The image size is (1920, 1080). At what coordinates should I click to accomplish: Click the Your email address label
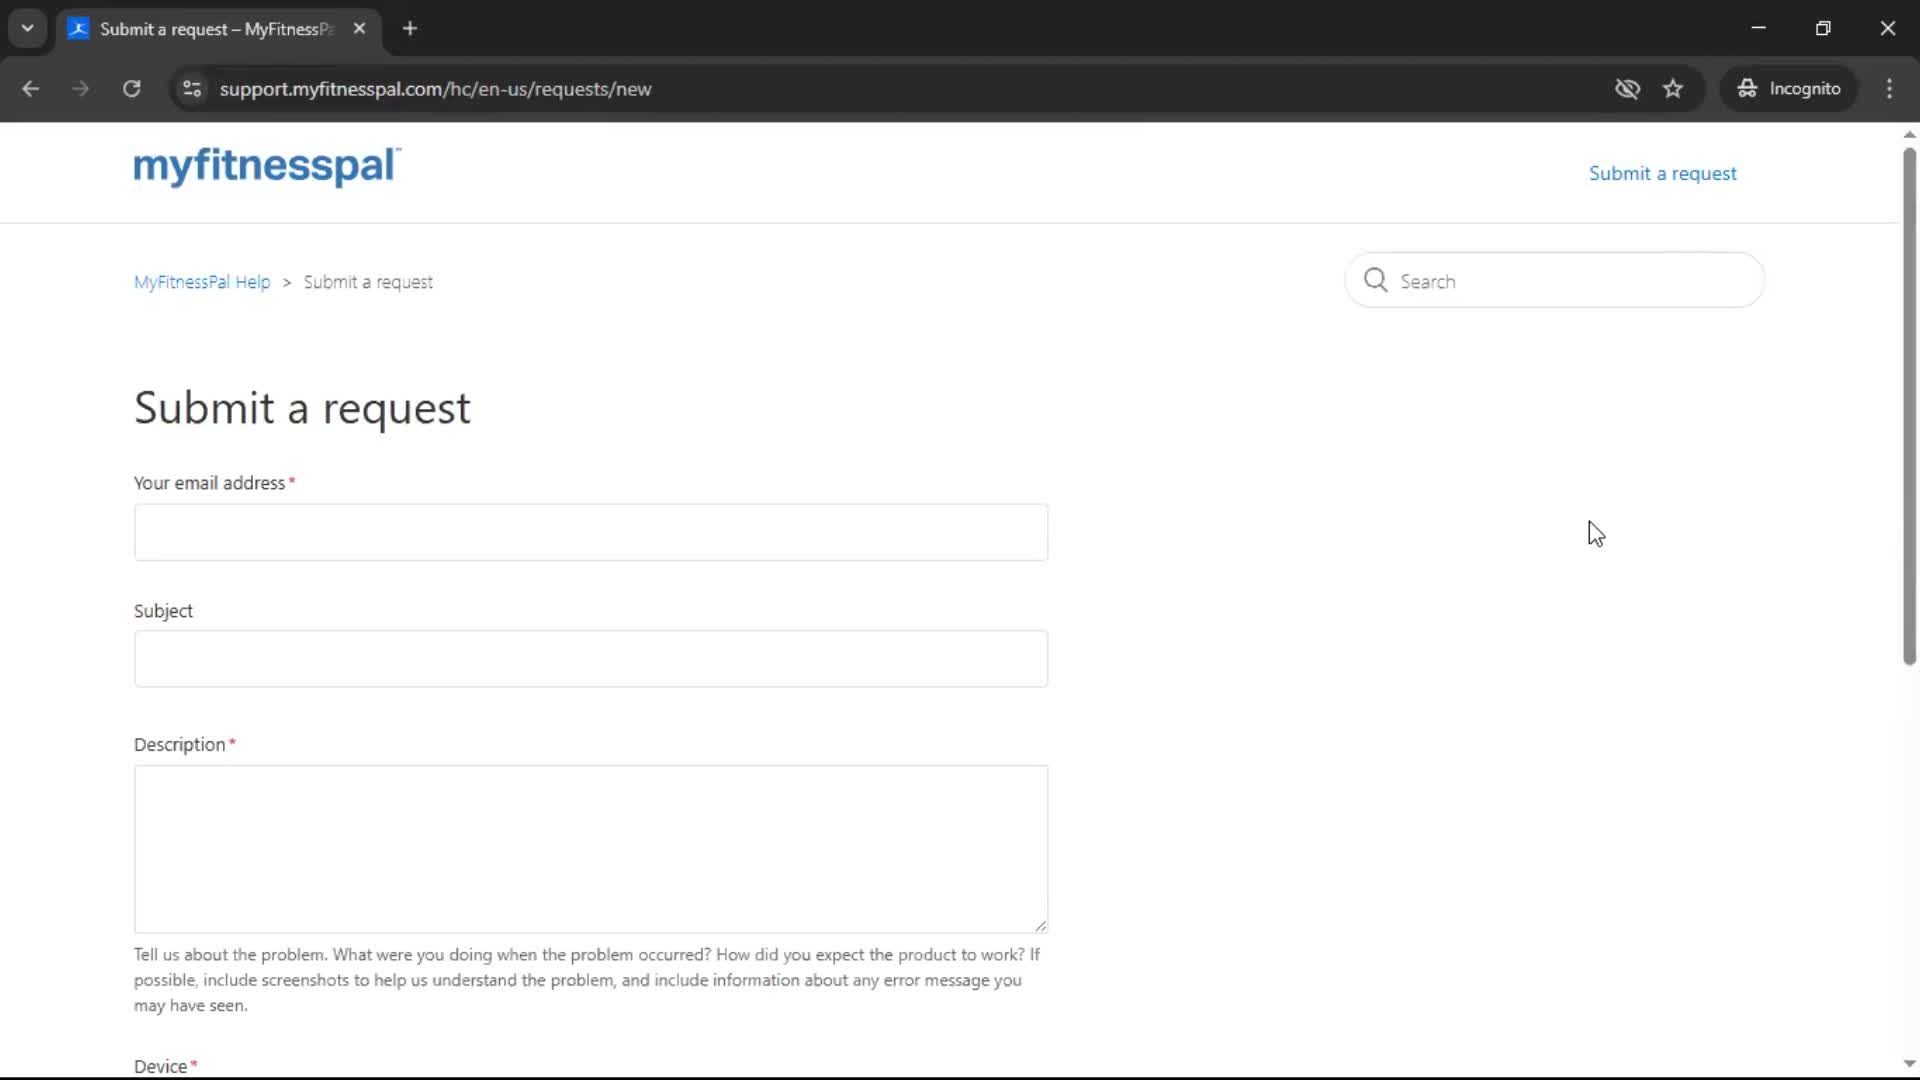tap(209, 483)
